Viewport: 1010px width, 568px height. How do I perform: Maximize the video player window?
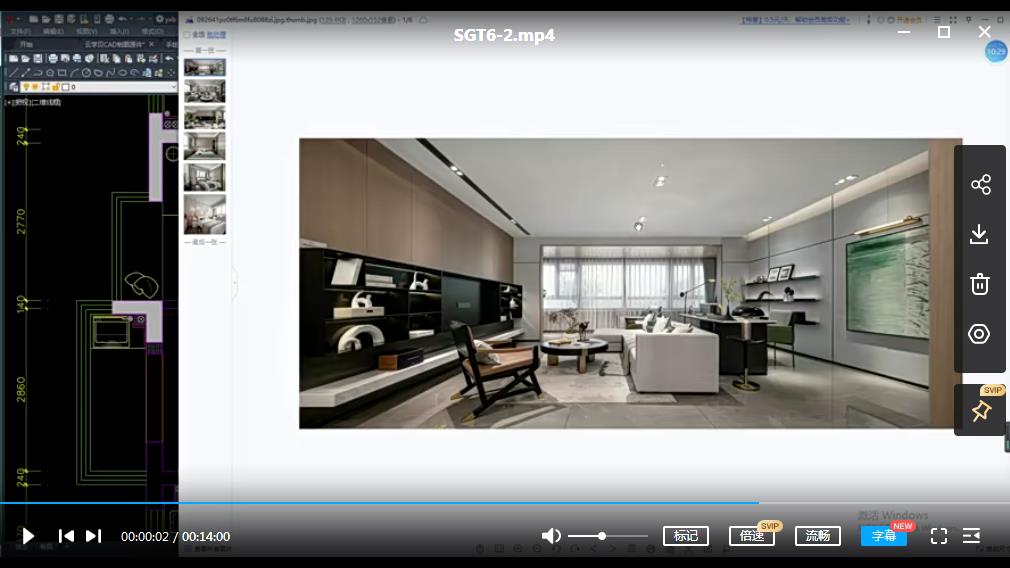pyautogui.click(x=944, y=32)
